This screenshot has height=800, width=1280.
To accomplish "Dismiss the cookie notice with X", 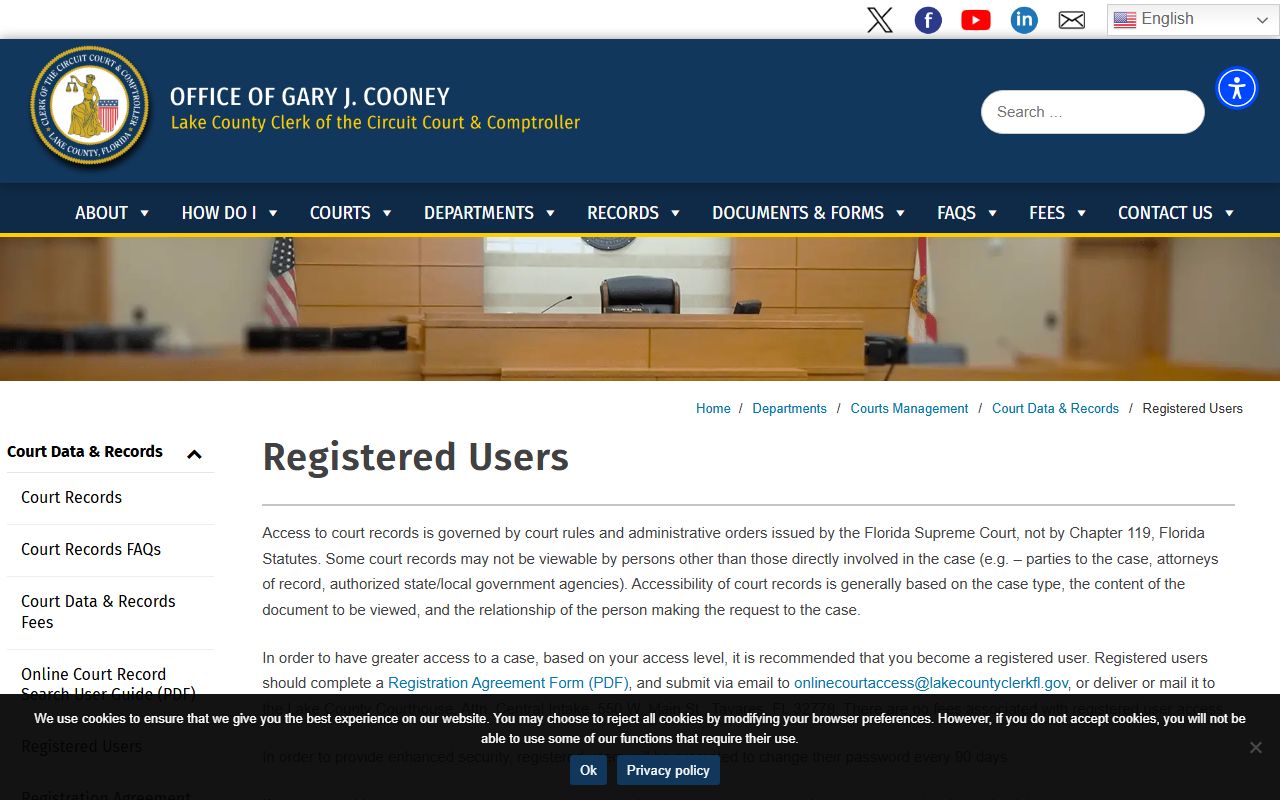I will pyautogui.click(x=1255, y=747).
